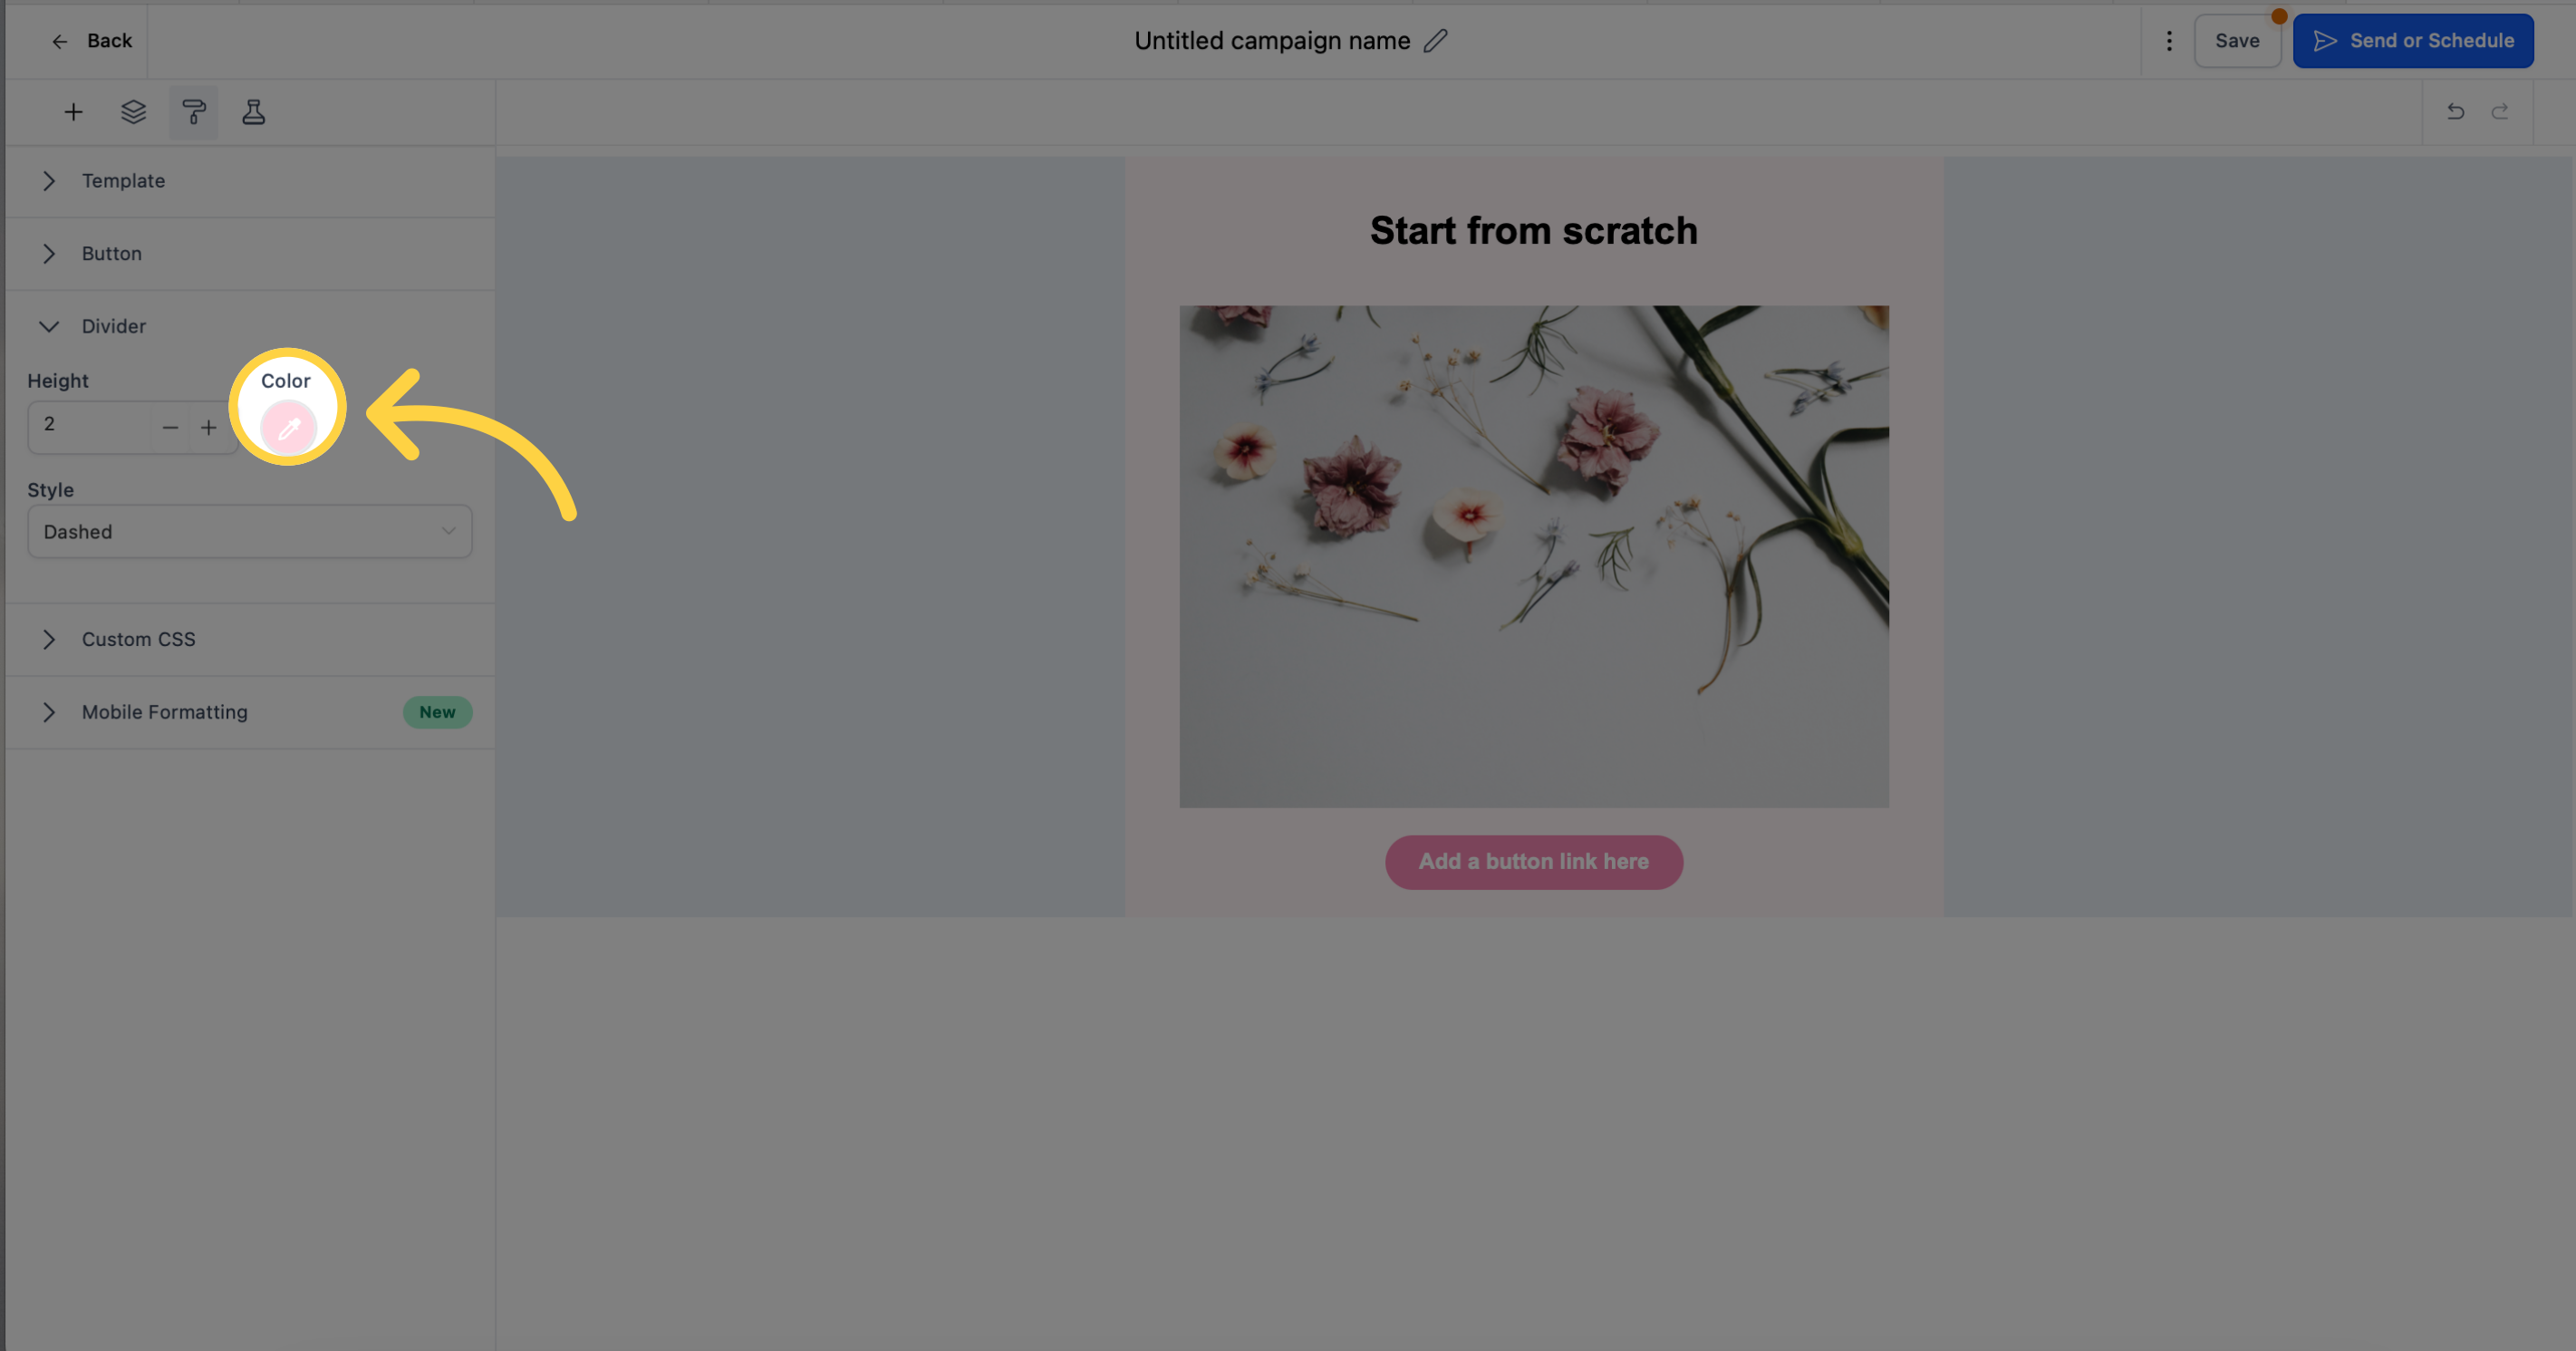Click the Height stepper increment button

click(207, 426)
